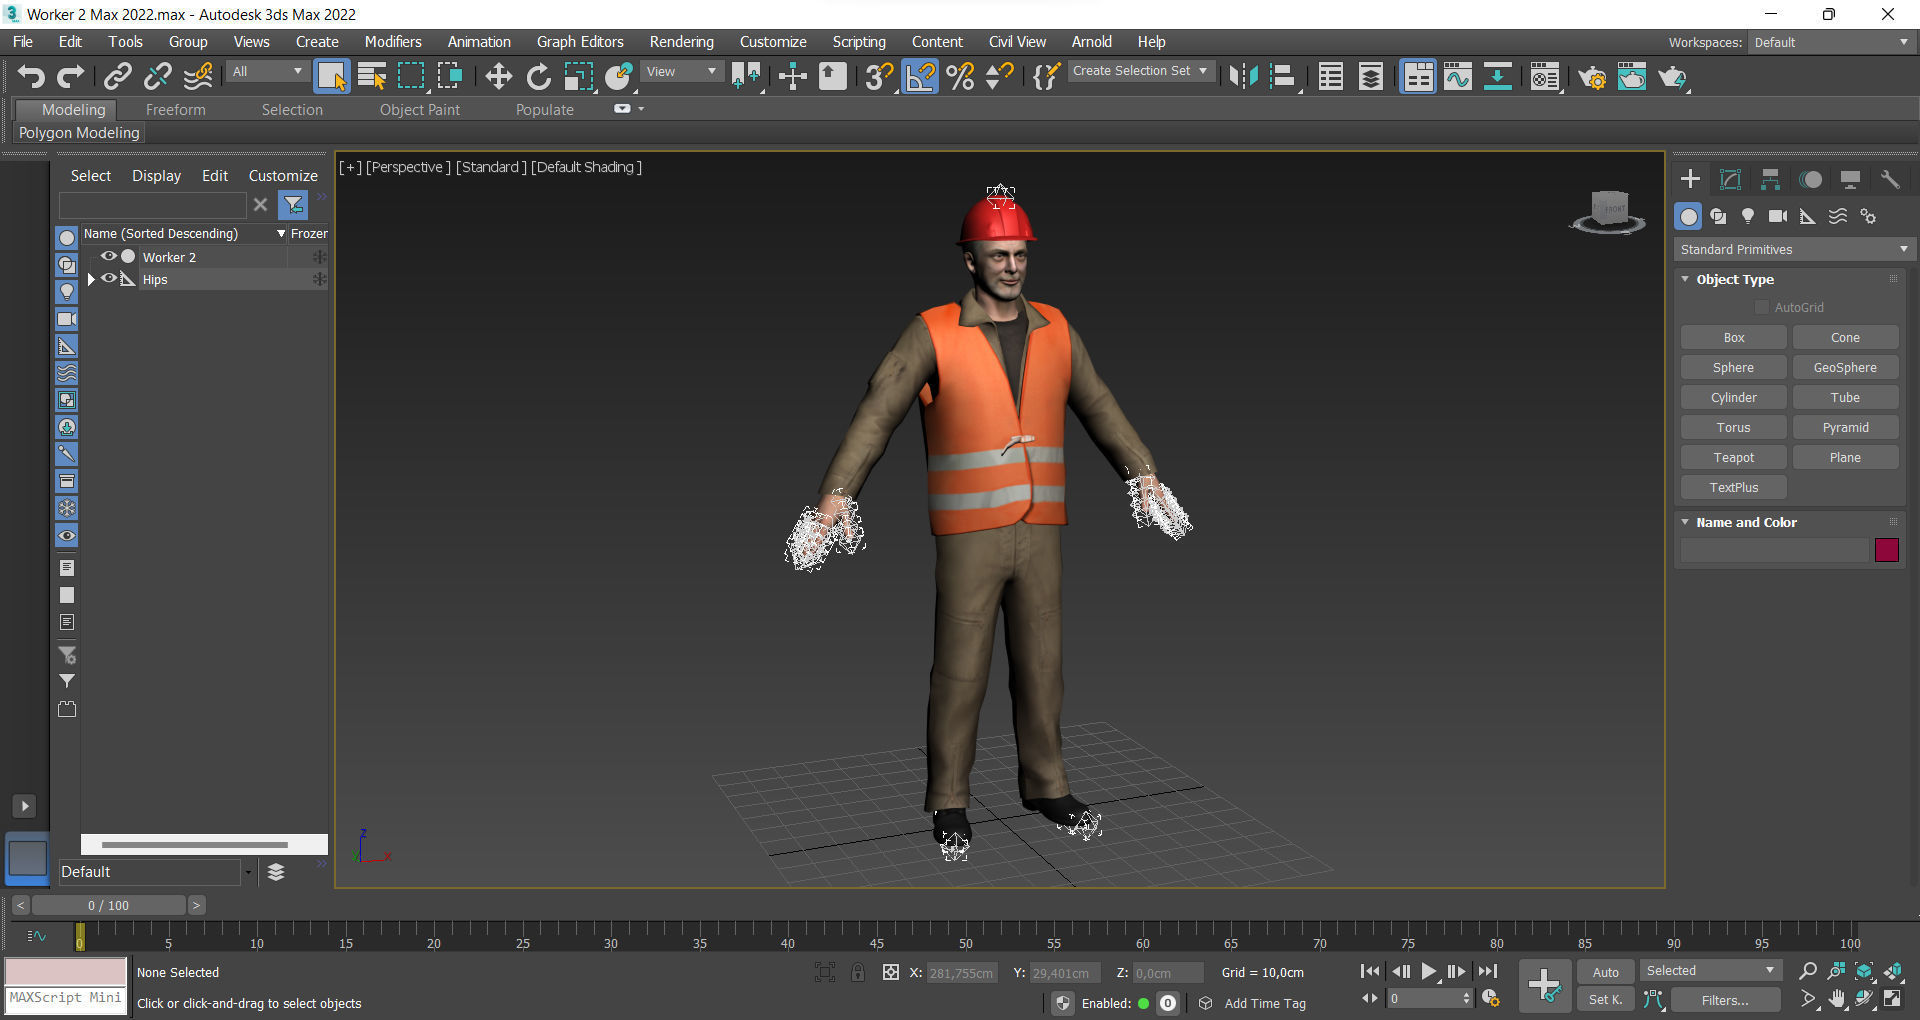Switch to the Motion command panel tab
1920x1020 pixels.
pos(1811,179)
